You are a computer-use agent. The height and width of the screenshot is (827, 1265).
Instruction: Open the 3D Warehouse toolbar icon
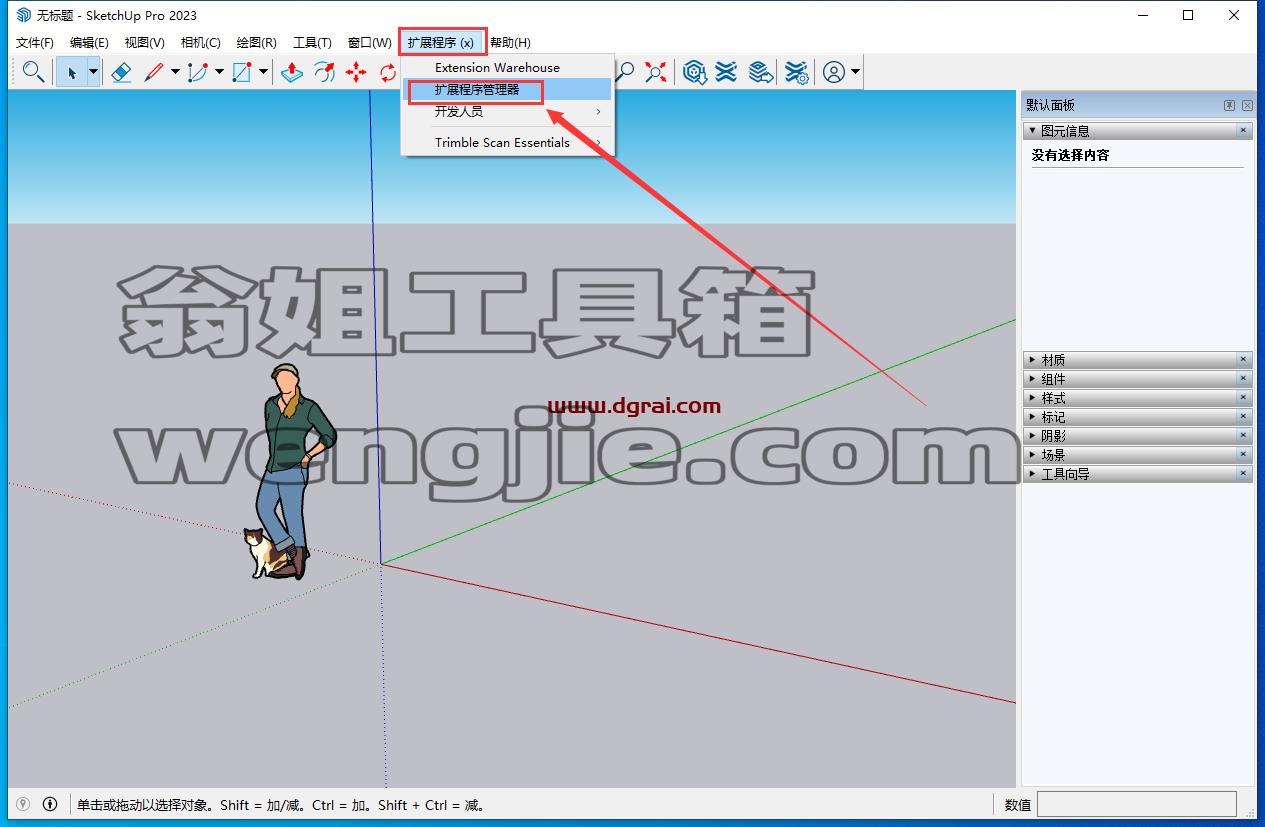[695, 72]
